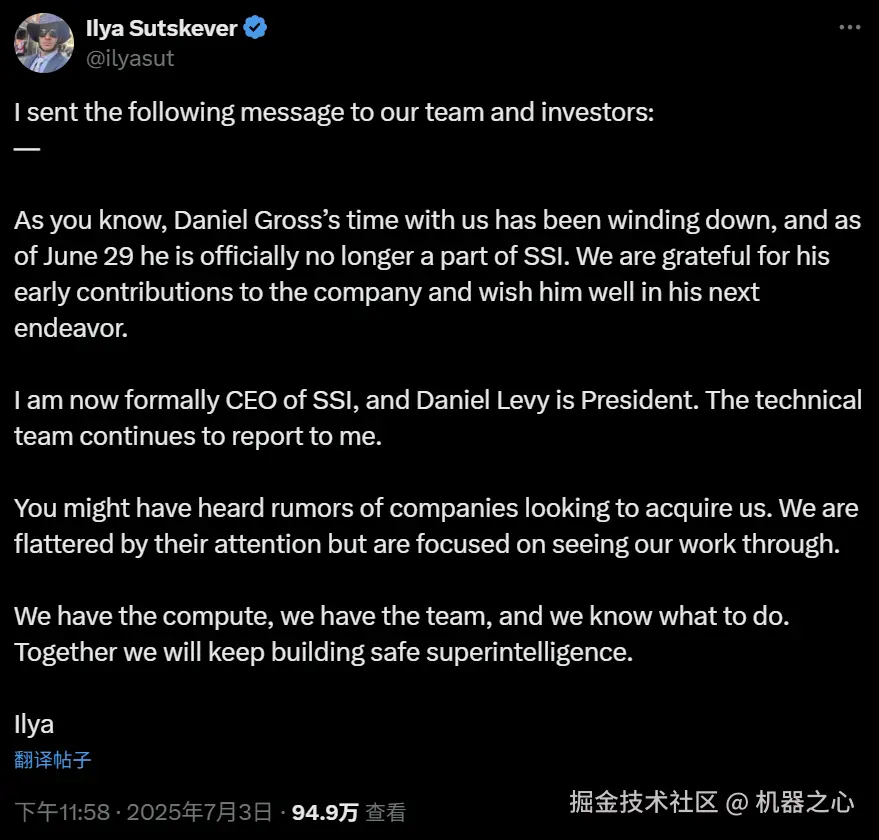Click the paragraph about acquisition rumors

(x=436, y=526)
